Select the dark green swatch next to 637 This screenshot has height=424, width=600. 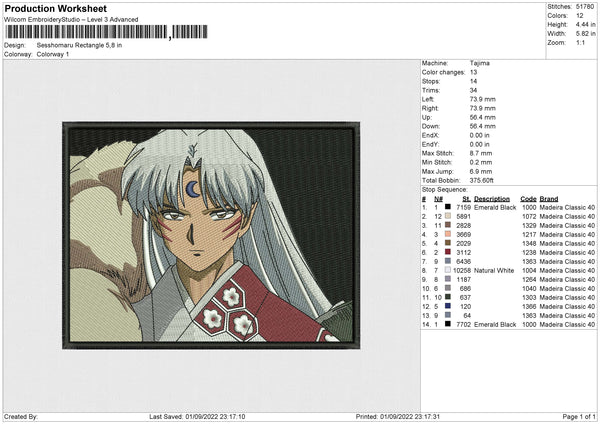pyautogui.click(x=448, y=297)
